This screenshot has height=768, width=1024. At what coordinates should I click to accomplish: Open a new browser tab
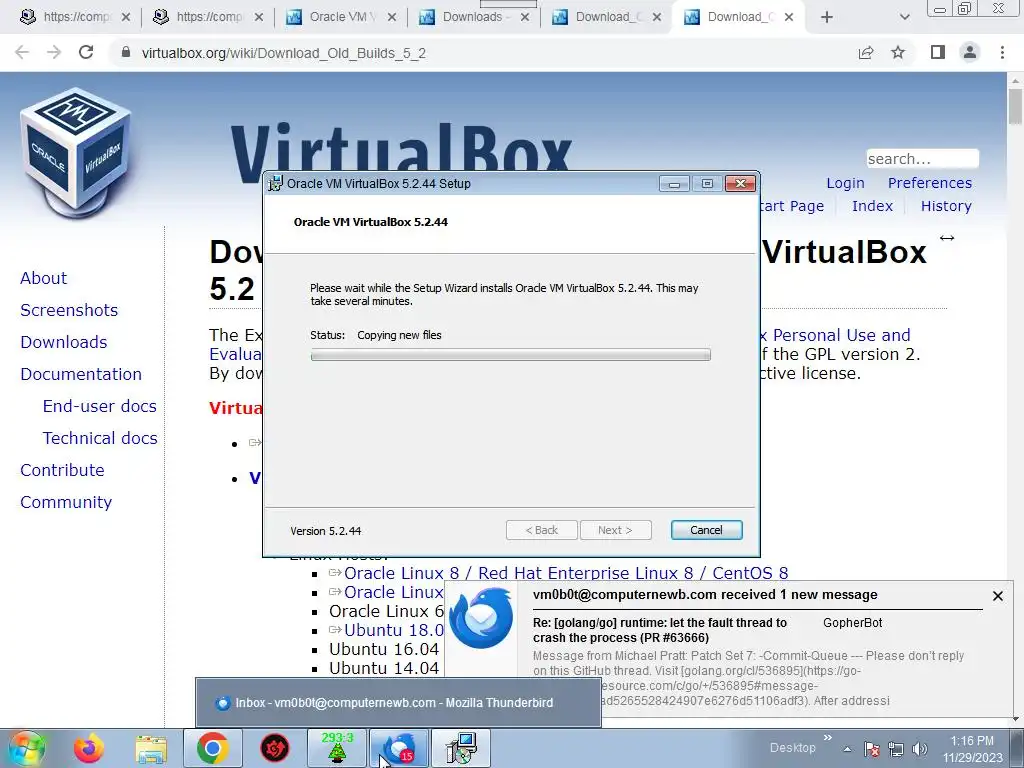pyautogui.click(x=827, y=18)
